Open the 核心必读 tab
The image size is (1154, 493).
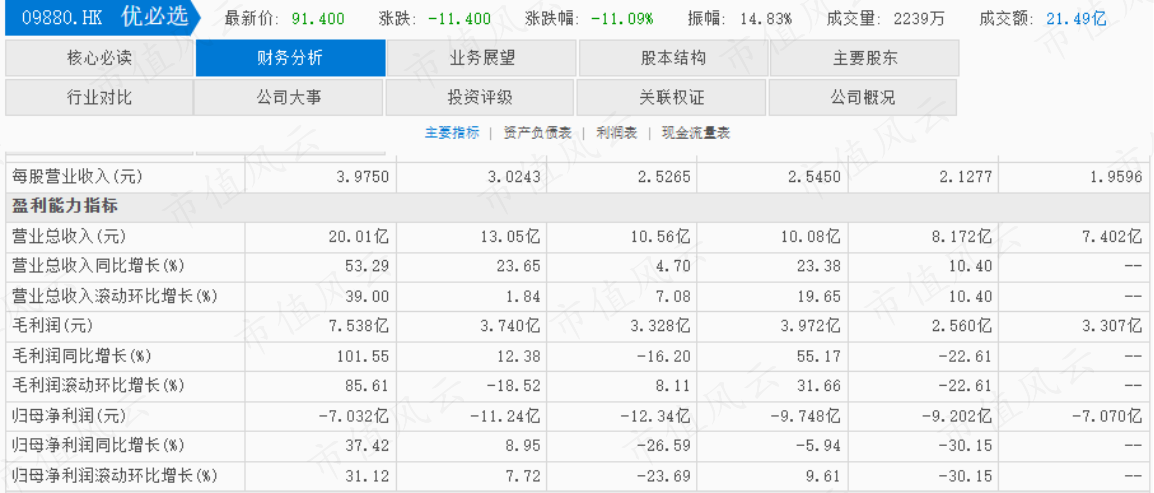[99, 58]
